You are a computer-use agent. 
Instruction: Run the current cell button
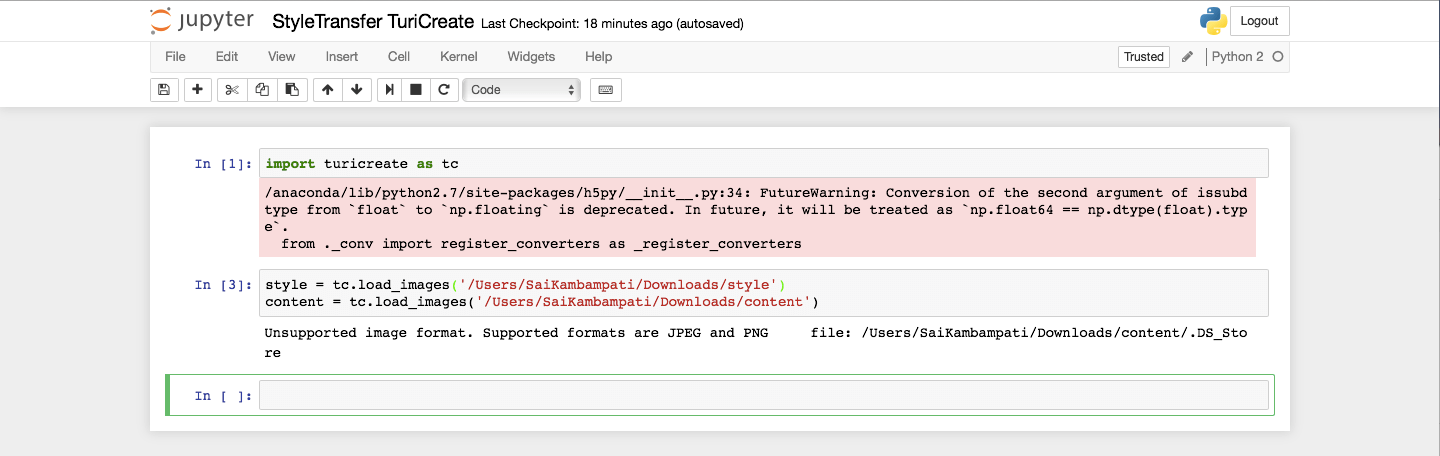click(390, 90)
